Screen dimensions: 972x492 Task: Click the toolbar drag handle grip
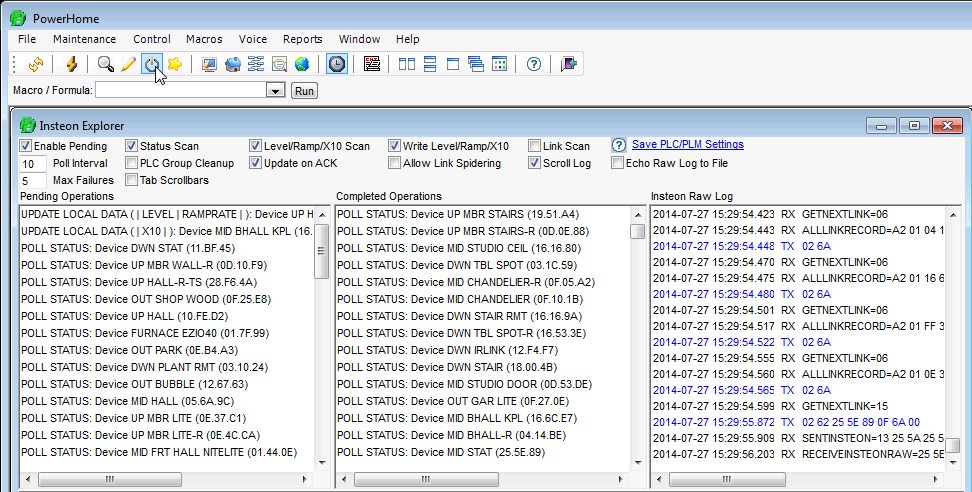[x=15, y=64]
